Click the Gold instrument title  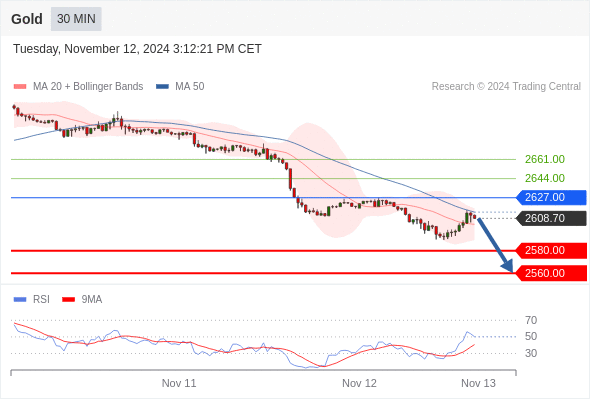[27, 19]
